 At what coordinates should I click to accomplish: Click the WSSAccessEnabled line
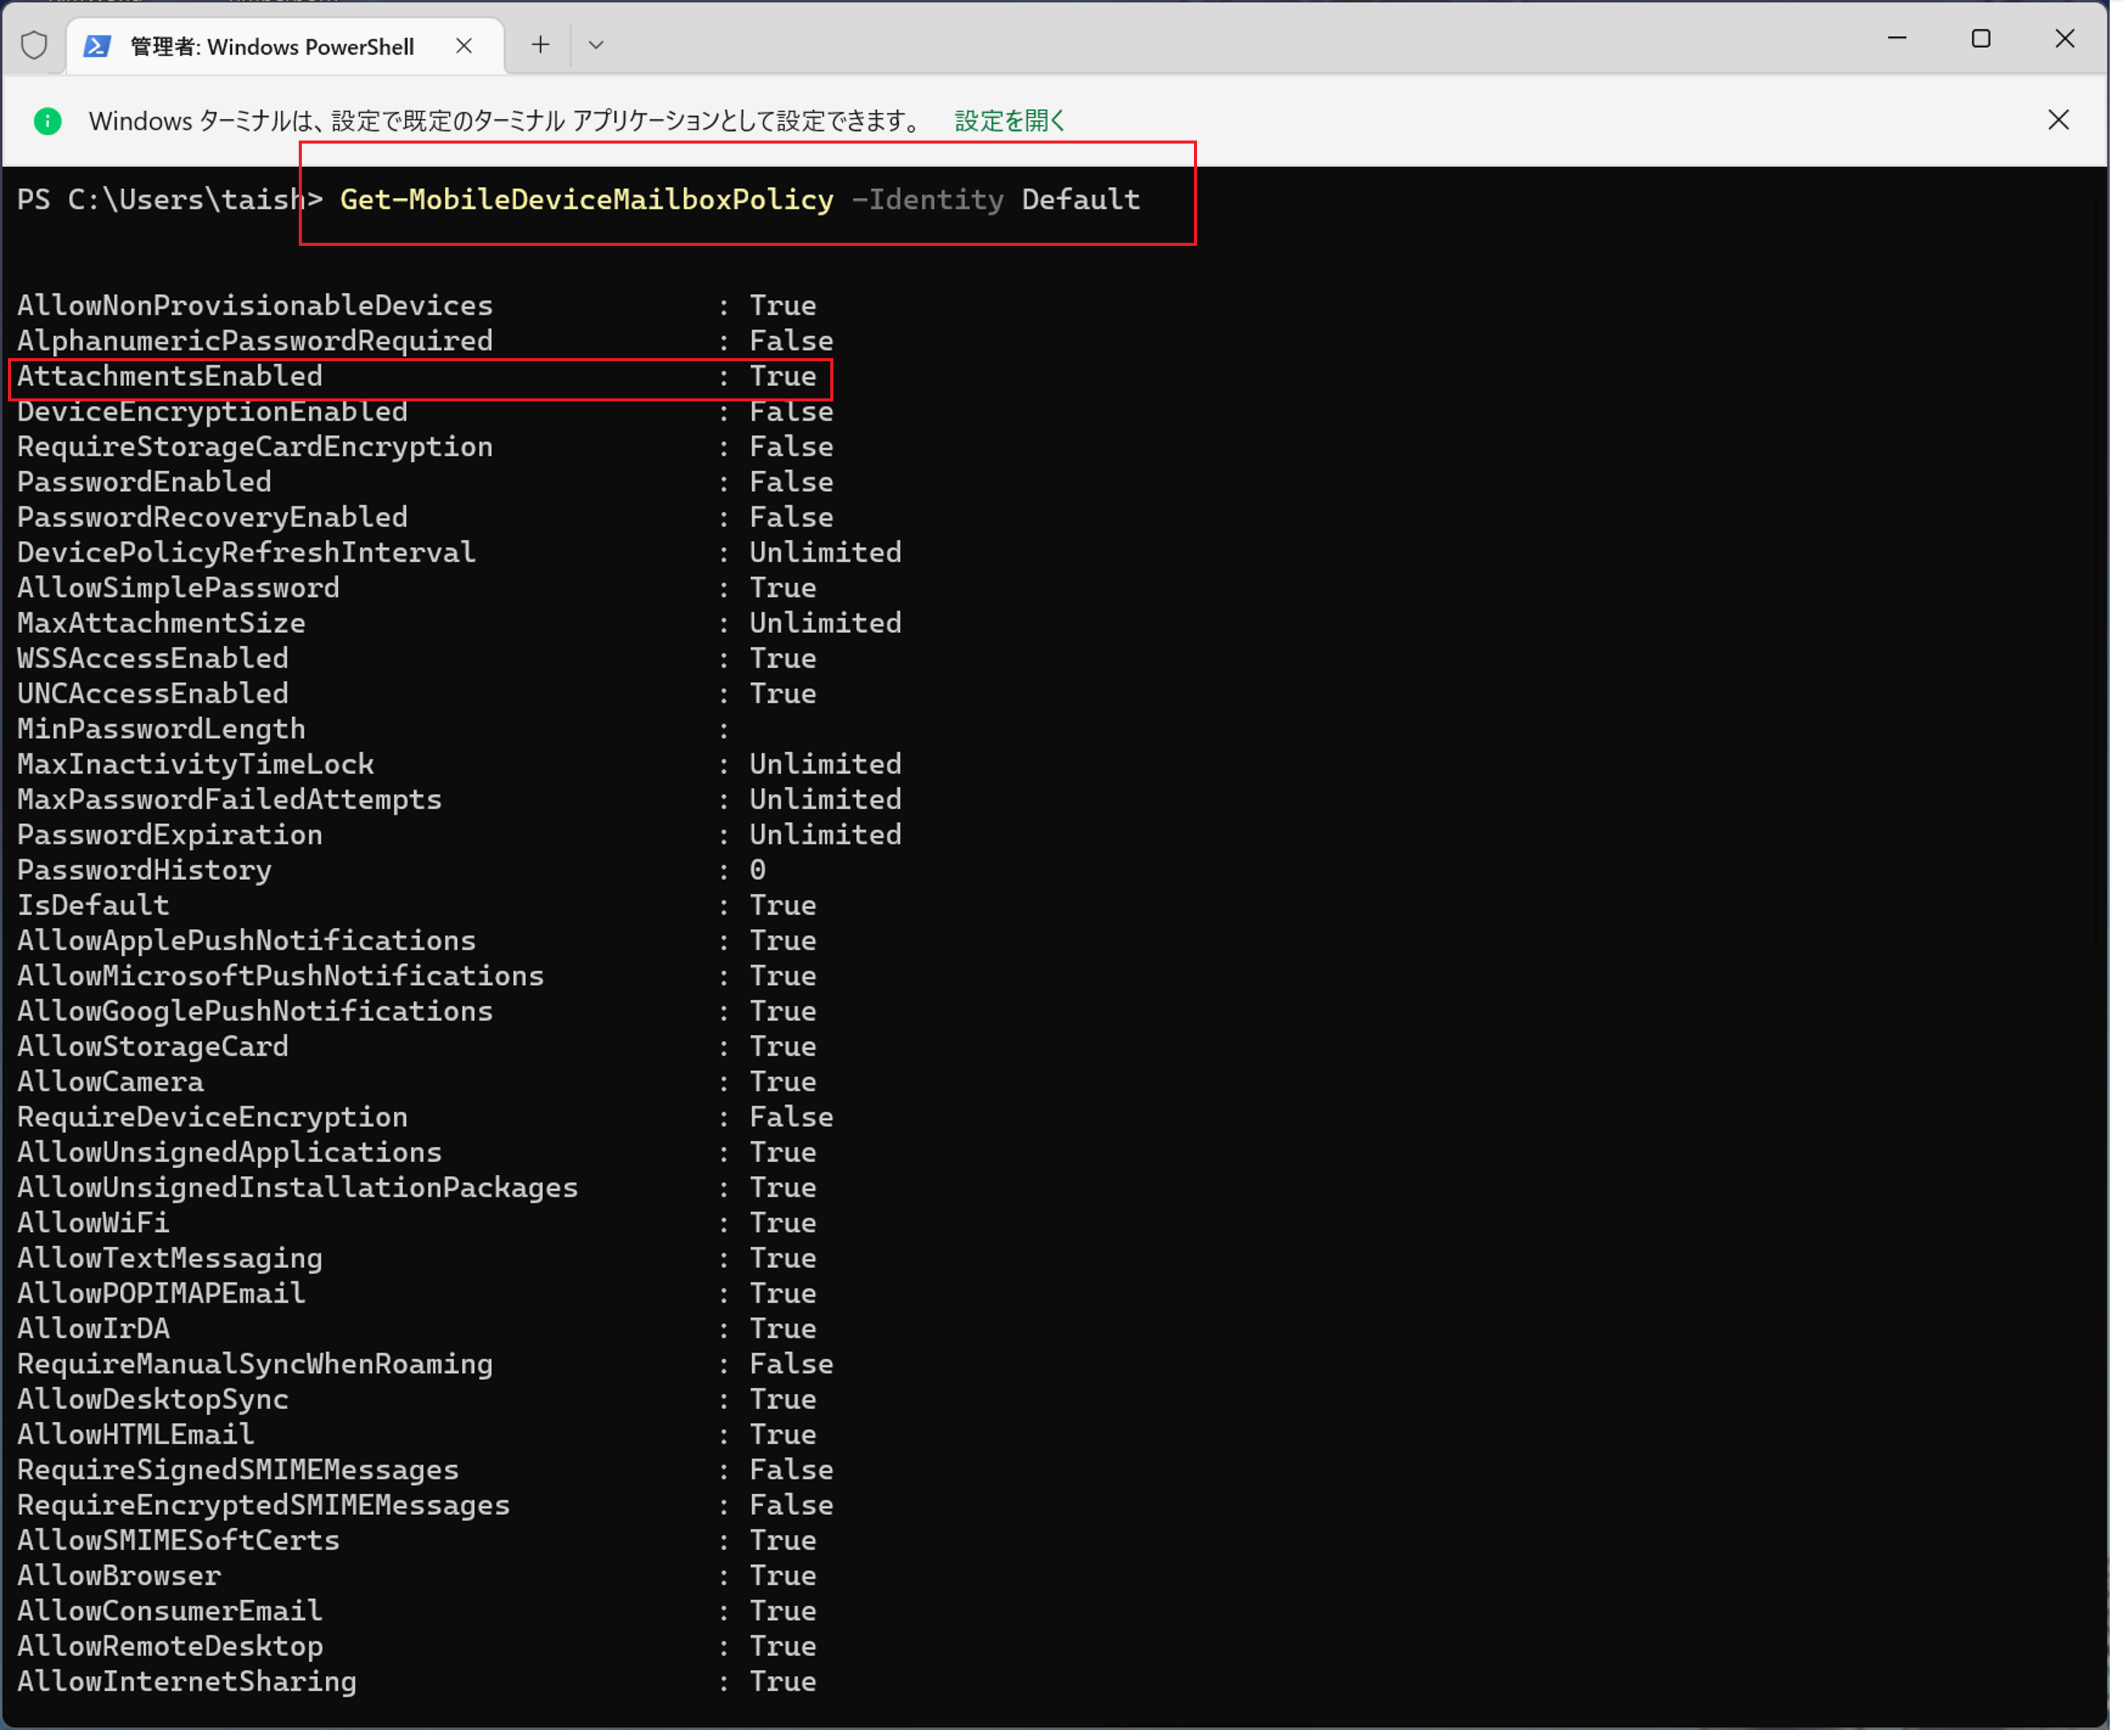[417, 659]
